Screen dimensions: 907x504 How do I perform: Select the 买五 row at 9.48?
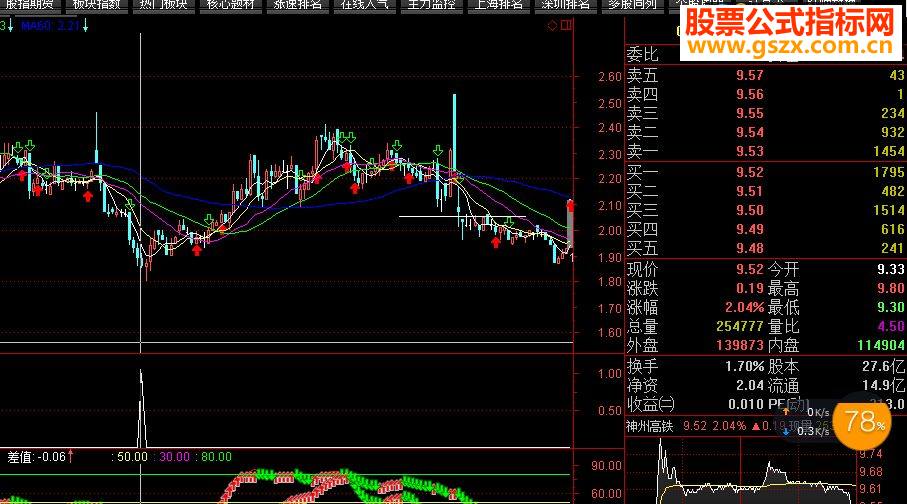(x=765, y=249)
